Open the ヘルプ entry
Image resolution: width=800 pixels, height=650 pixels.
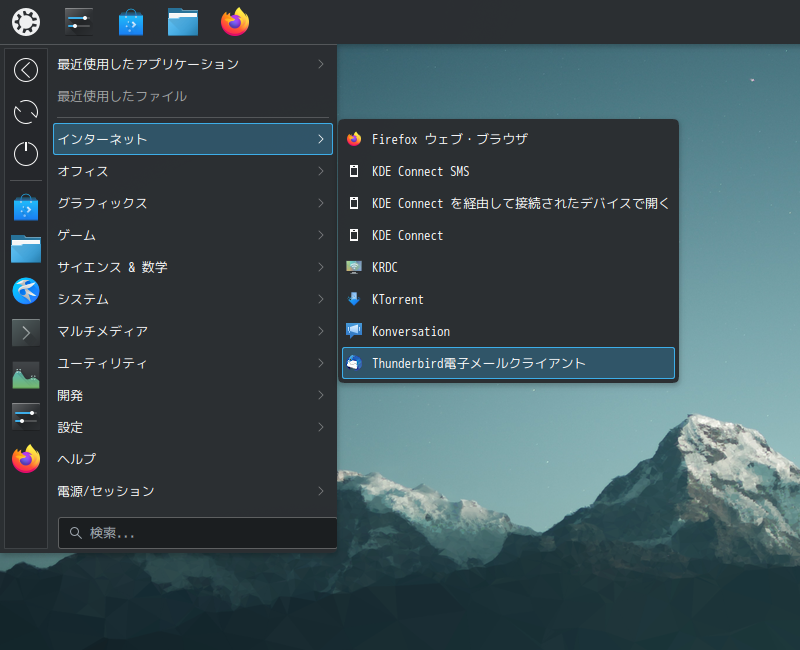coord(193,459)
